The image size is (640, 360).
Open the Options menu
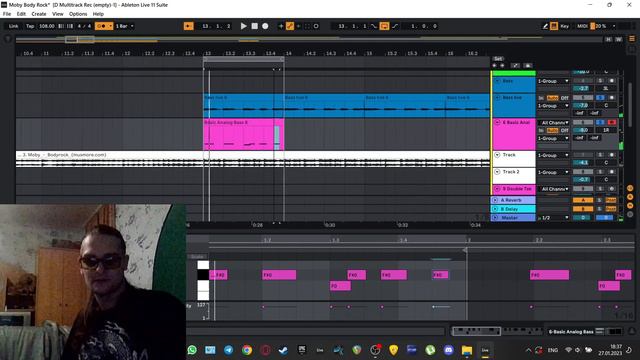pyautogui.click(x=78, y=14)
